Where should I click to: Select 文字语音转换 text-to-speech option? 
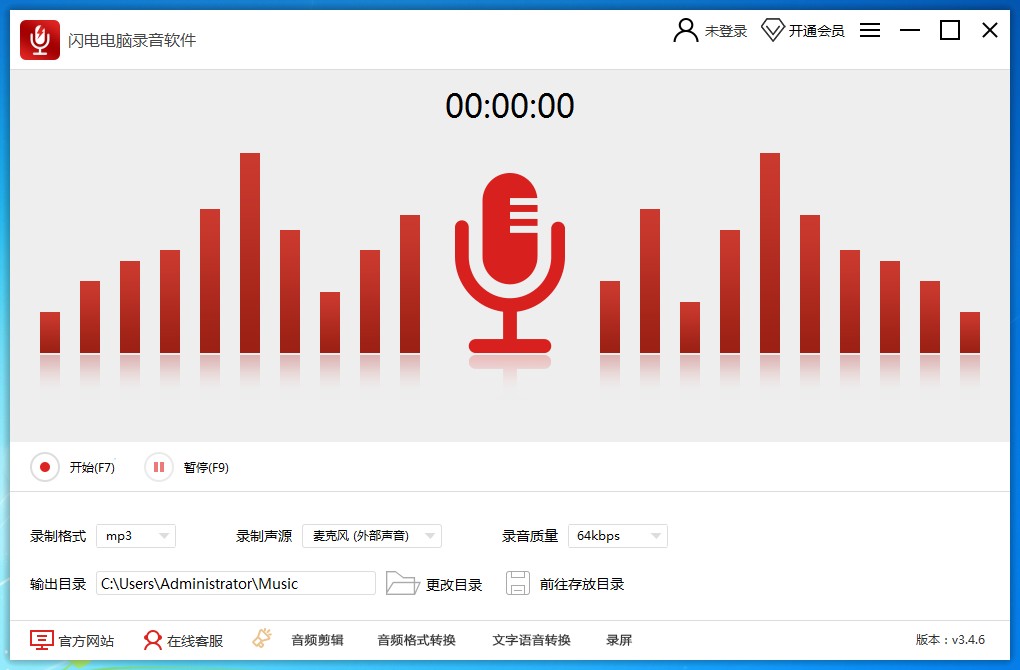tap(531, 640)
